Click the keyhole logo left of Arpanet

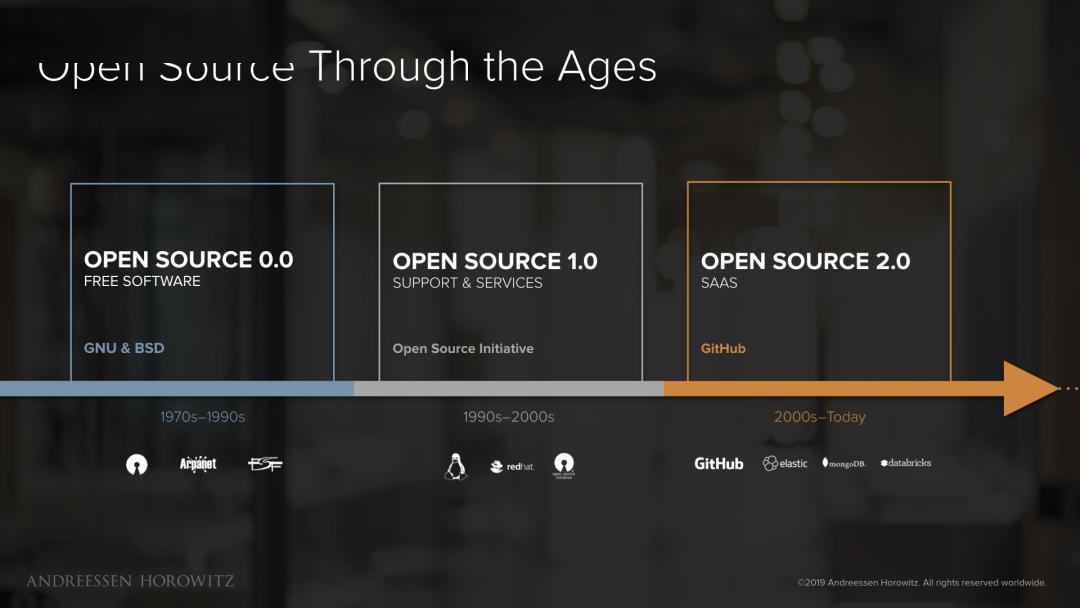pyautogui.click(x=136, y=465)
